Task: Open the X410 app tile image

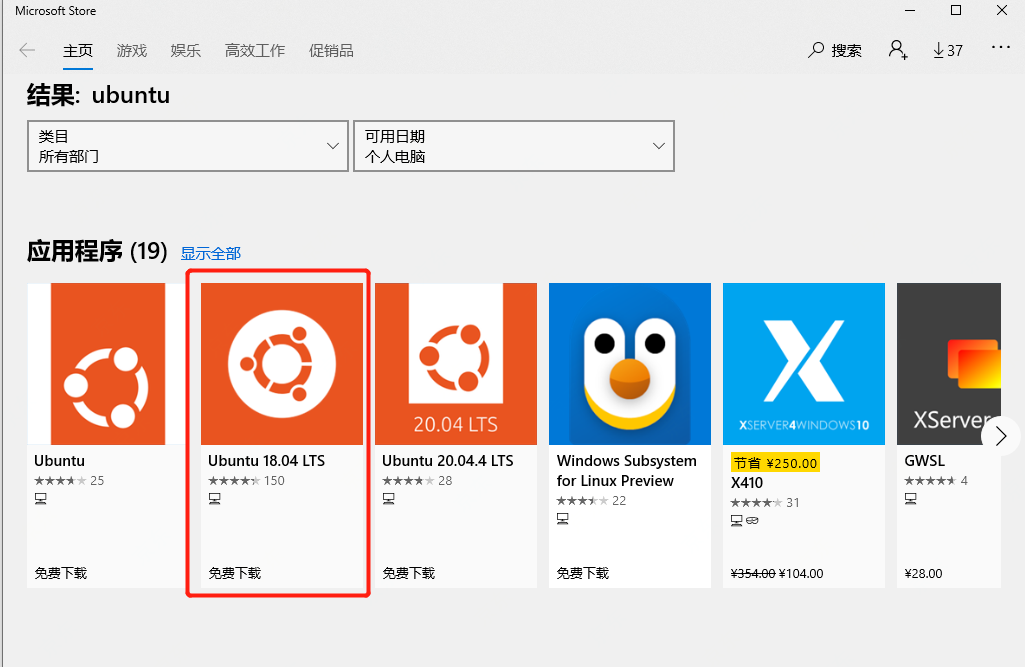Action: (803, 364)
